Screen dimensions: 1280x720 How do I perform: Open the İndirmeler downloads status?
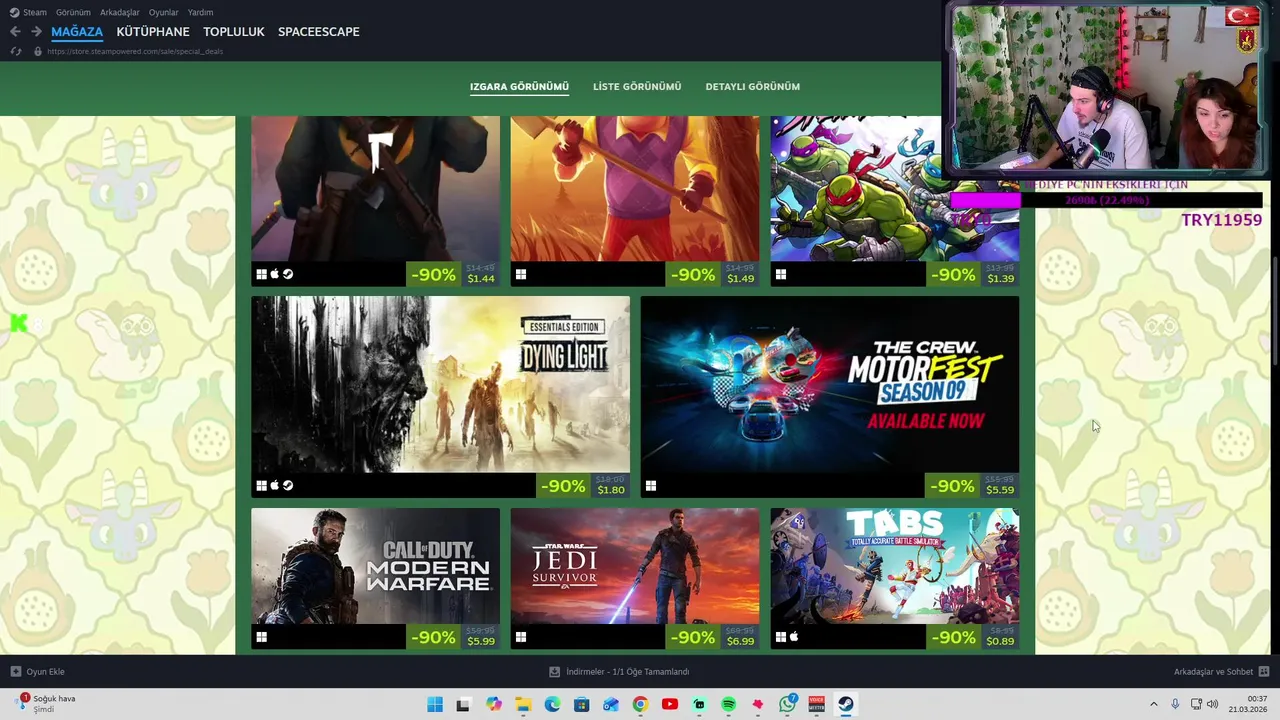[x=620, y=672]
